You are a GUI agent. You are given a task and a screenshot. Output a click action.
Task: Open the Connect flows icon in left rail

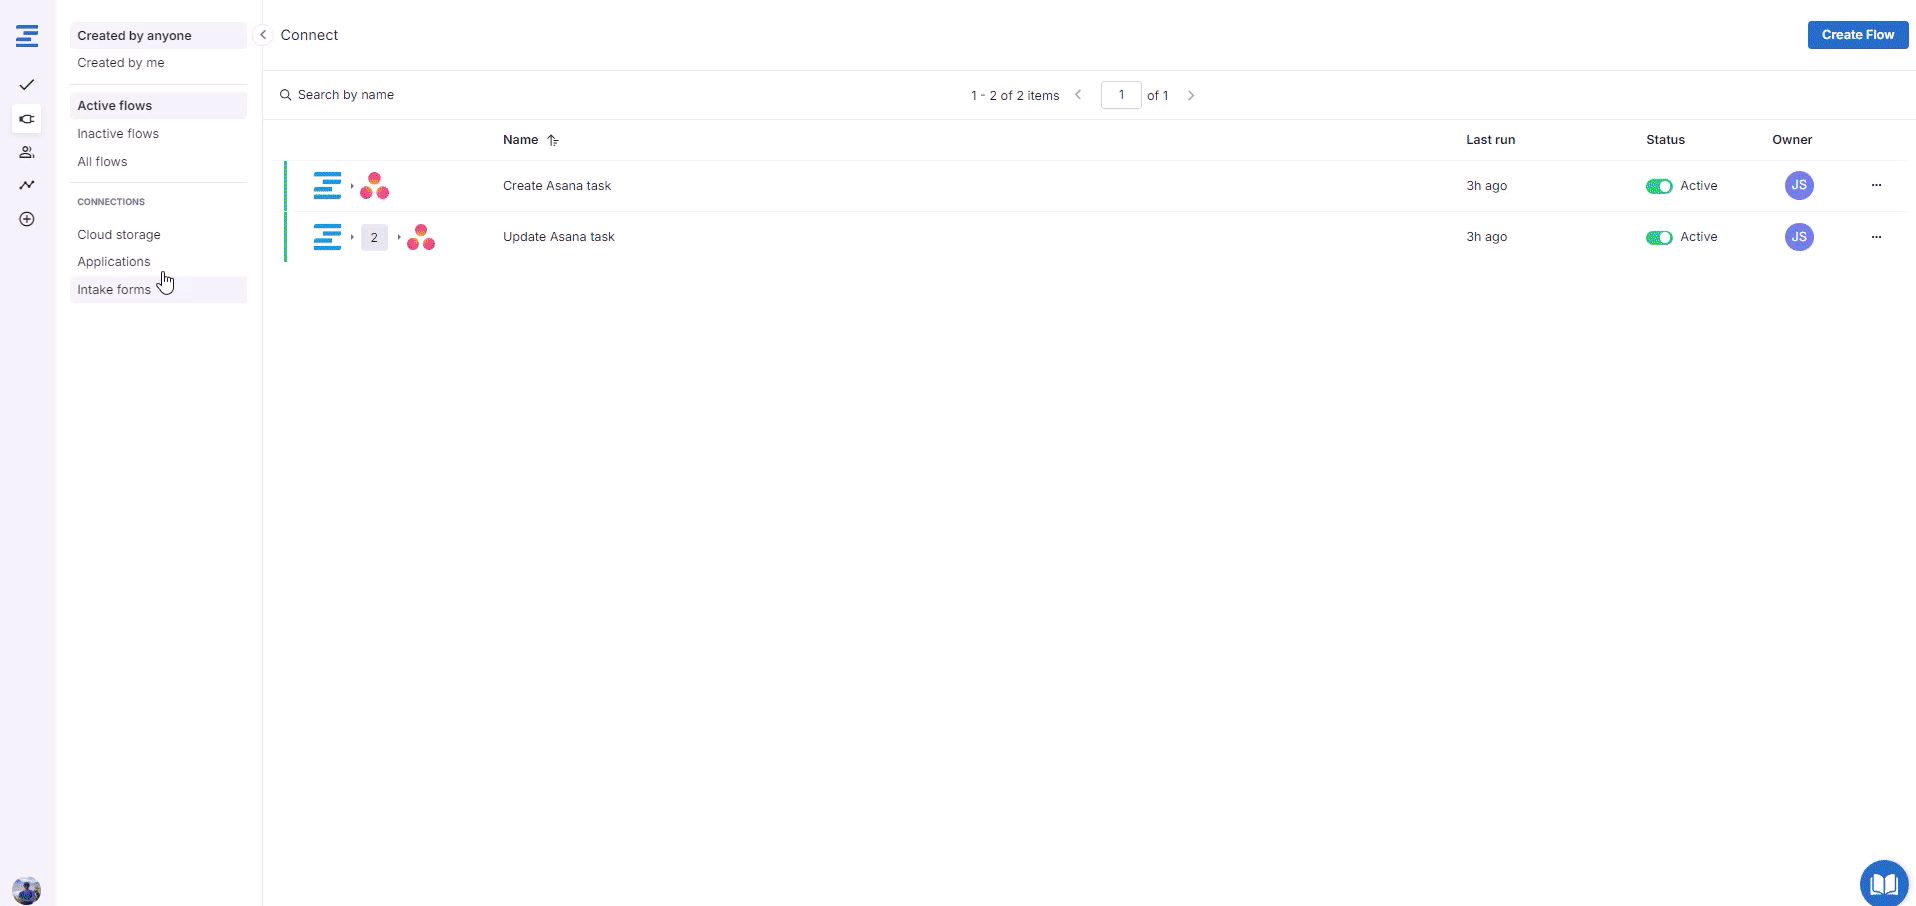(x=27, y=119)
